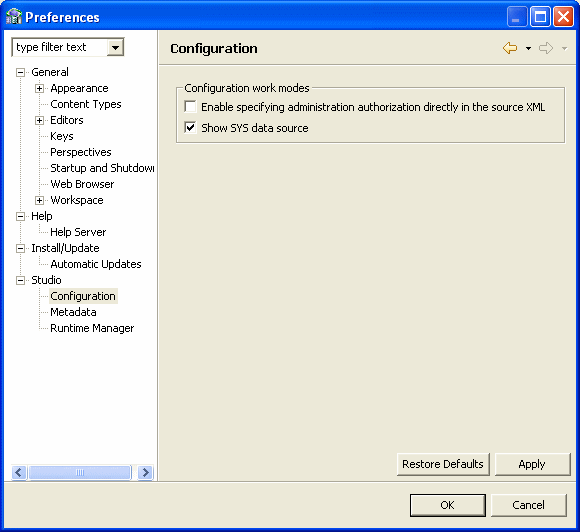
Task: Enable specifying administration authorization in source XML
Action: point(190,107)
